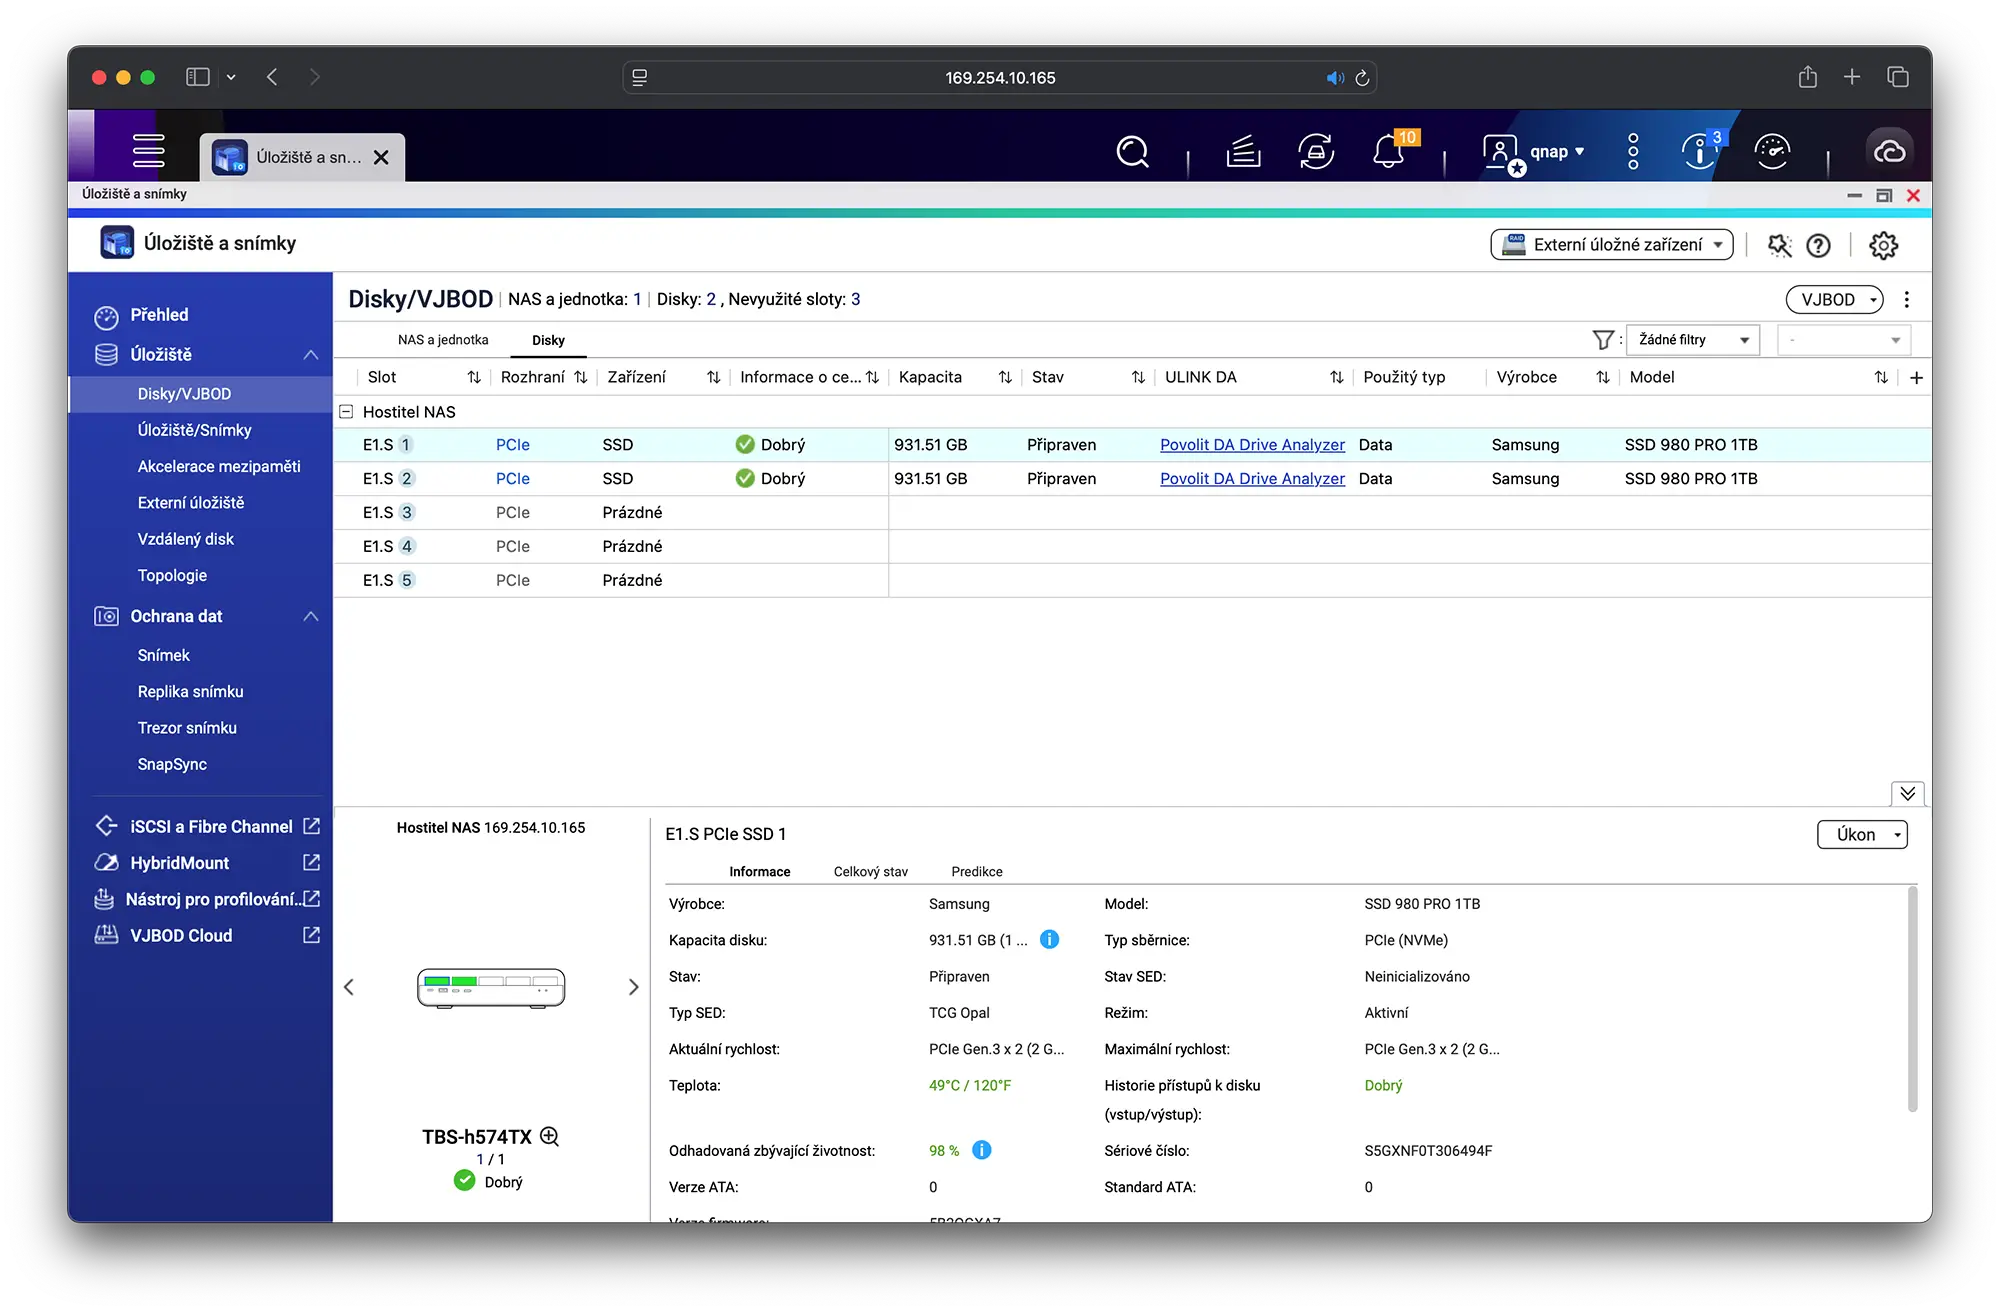The height and width of the screenshot is (1312, 2000).
Task: Click the search magnifier icon
Action: point(1132,152)
